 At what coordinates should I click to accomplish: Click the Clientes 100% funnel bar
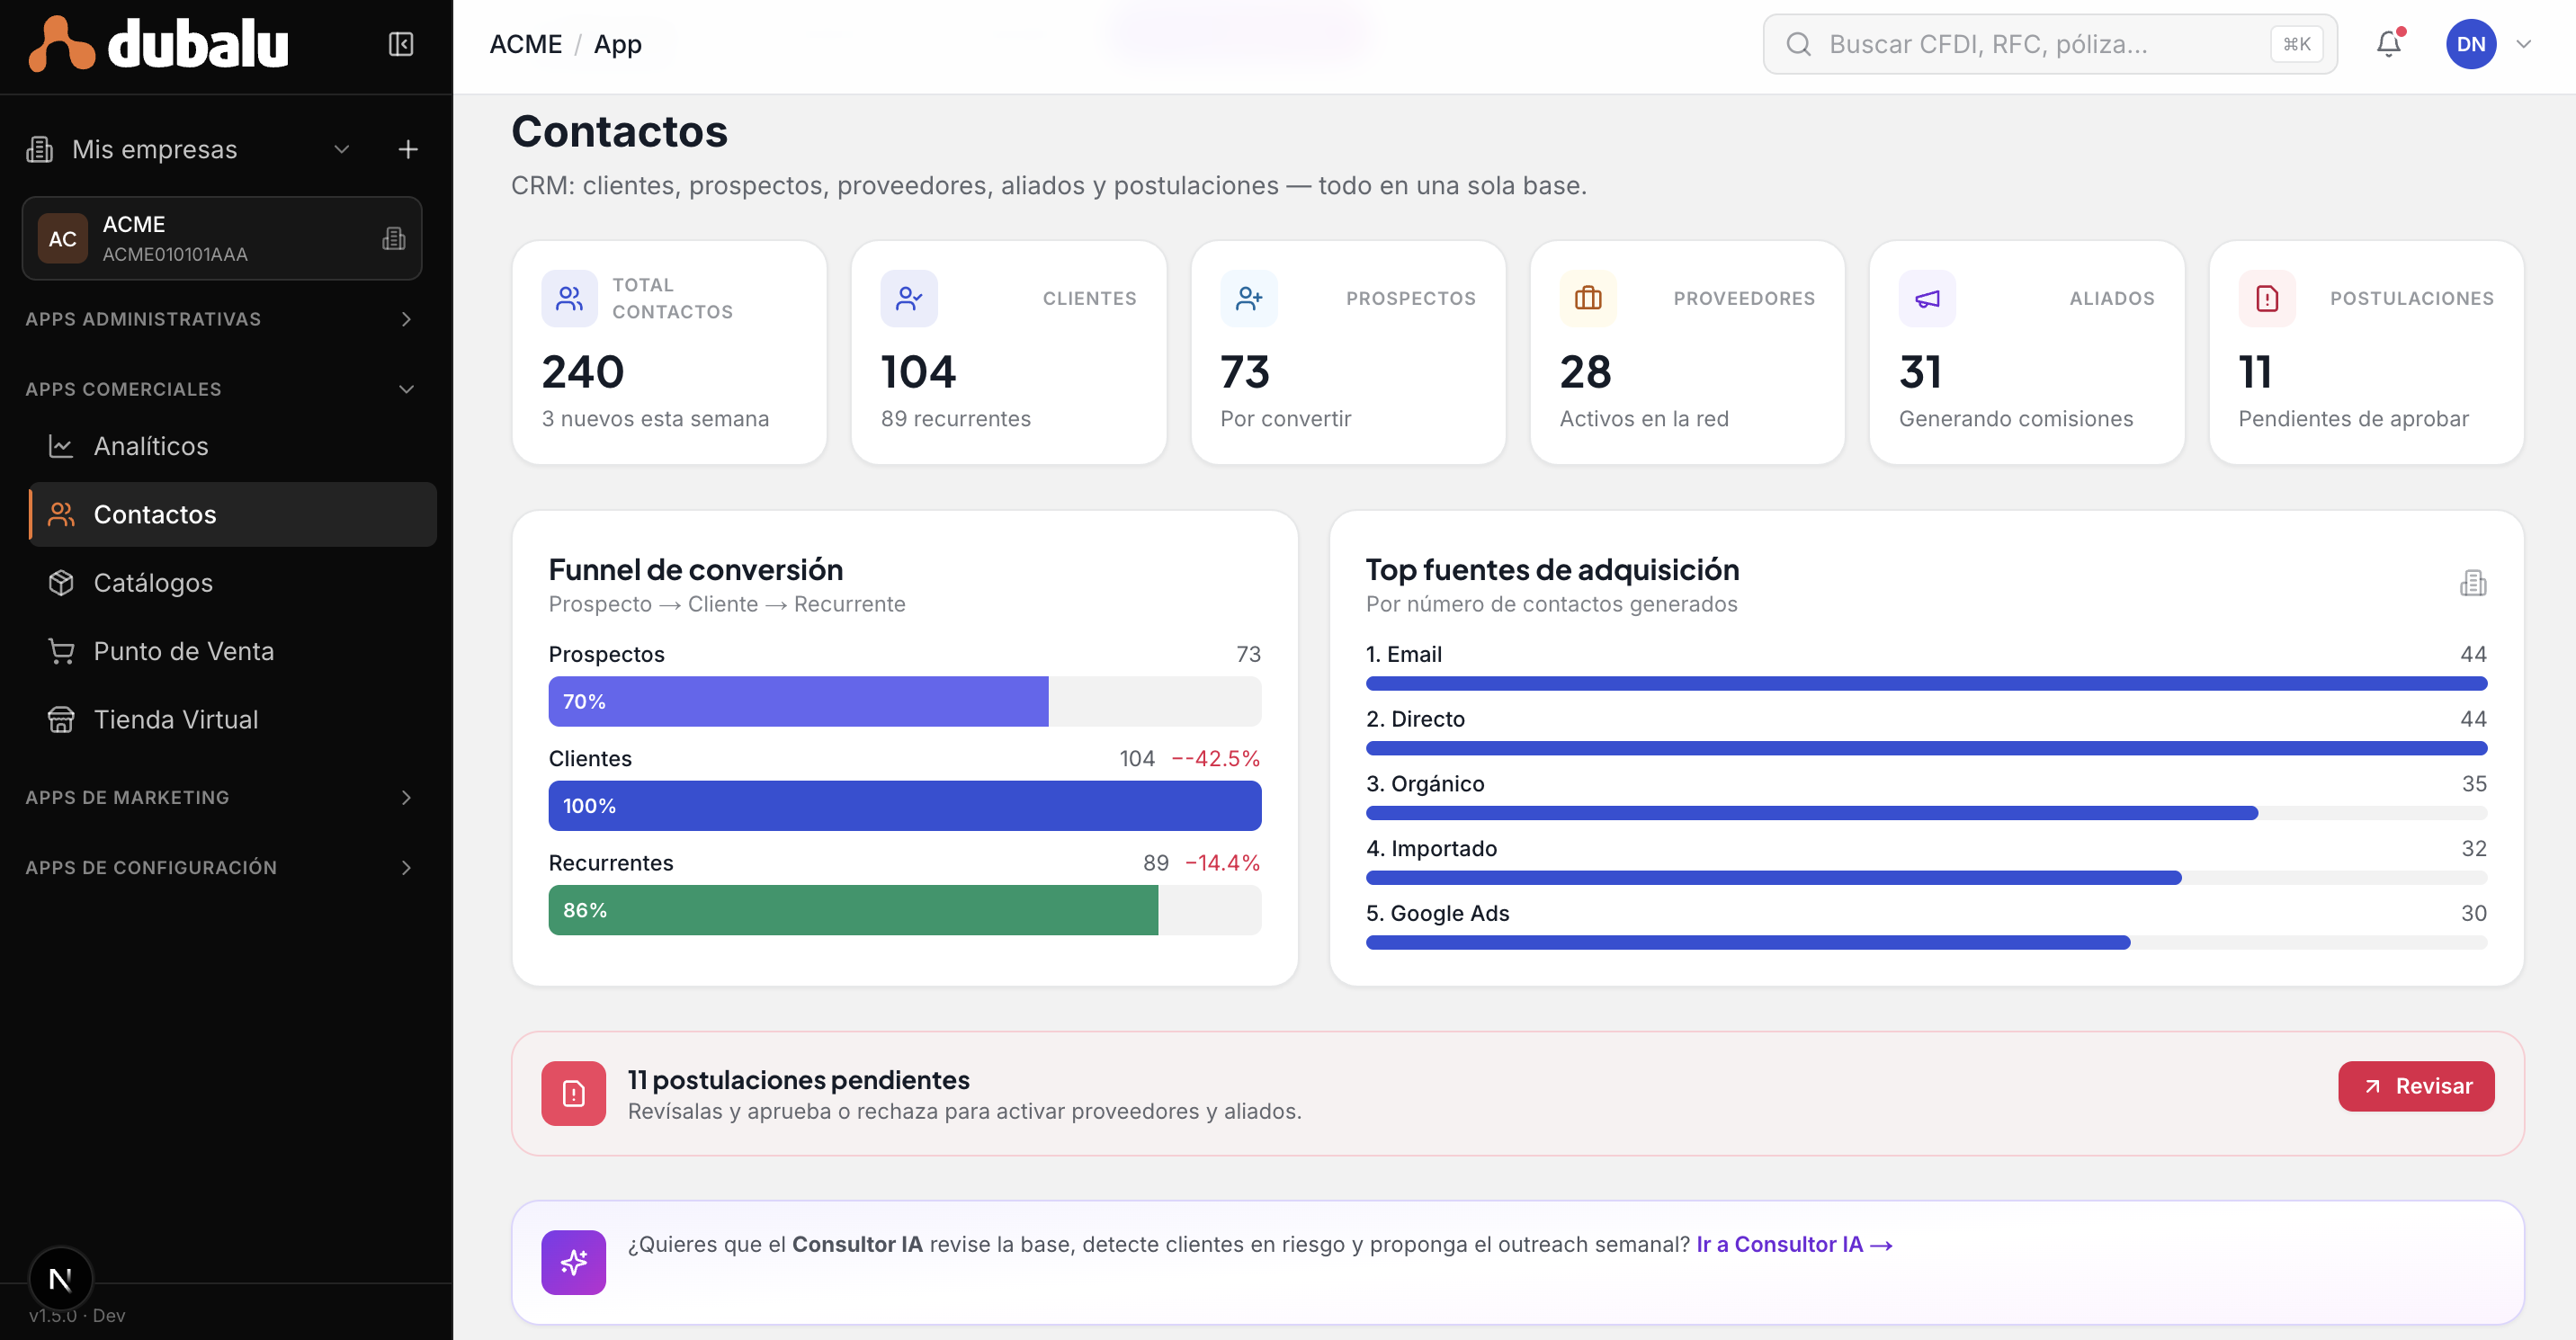[905, 805]
